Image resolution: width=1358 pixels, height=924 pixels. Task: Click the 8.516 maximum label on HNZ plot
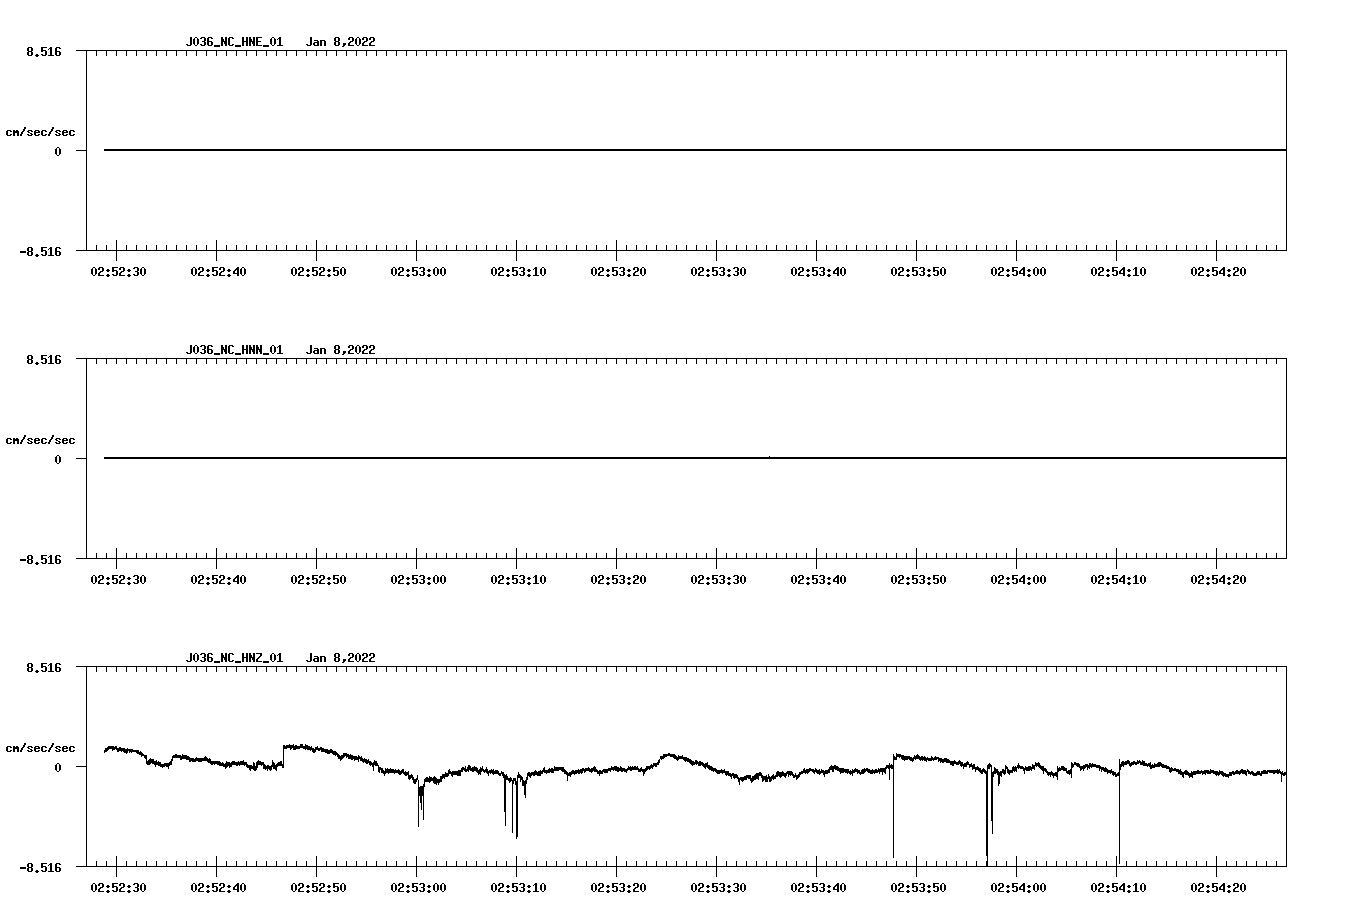(x=44, y=667)
